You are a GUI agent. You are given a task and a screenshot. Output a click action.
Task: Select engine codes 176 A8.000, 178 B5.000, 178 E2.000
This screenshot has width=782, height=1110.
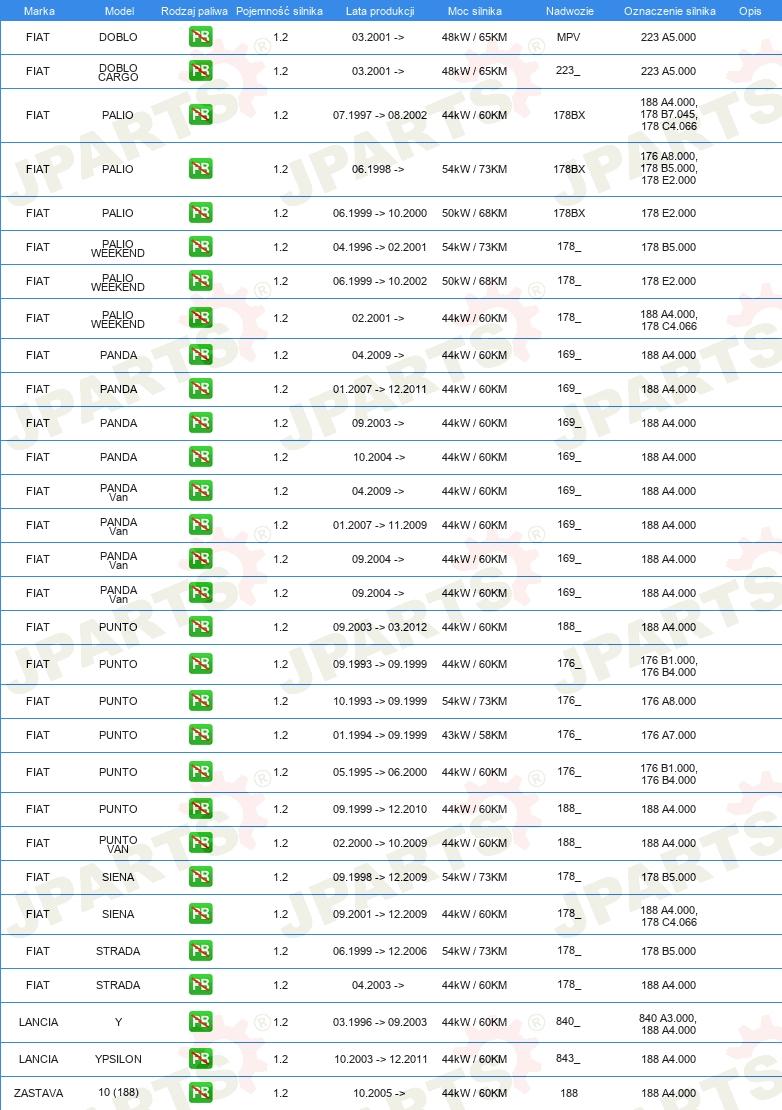click(669, 168)
